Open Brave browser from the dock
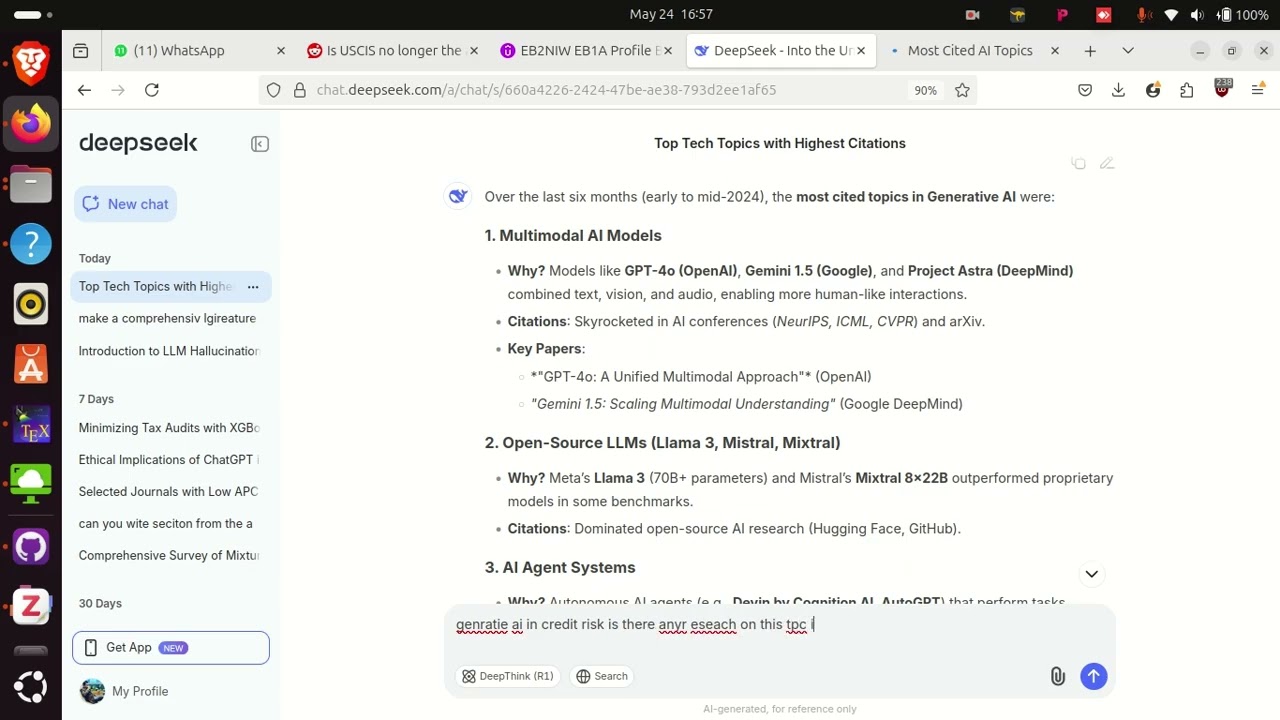 (31, 66)
